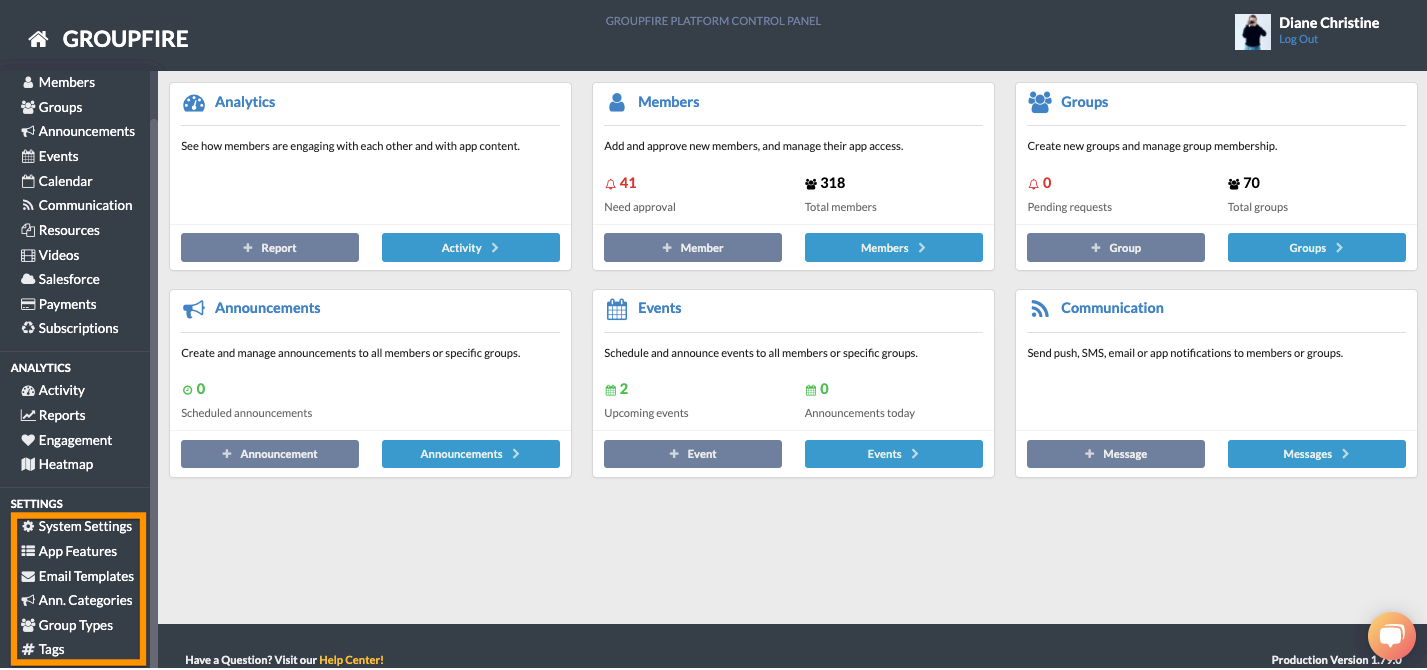Viewport: 1427px width, 670px height.
Task: Open the chat support bubble
Action: (x=1391, y=636)
